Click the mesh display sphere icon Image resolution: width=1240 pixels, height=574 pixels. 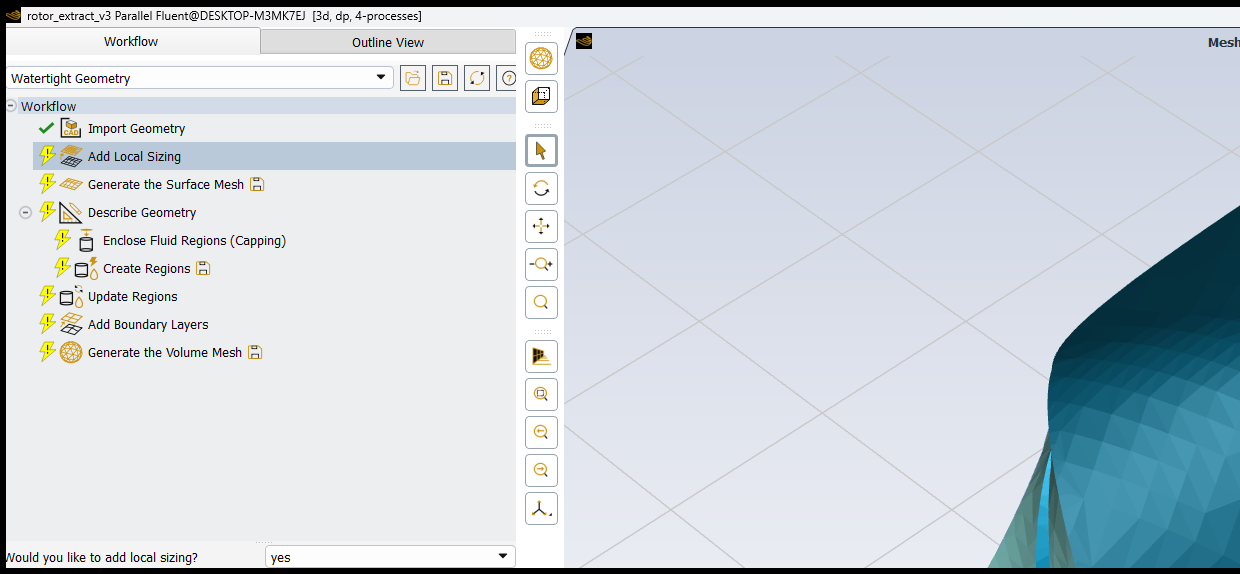(541, 59)
